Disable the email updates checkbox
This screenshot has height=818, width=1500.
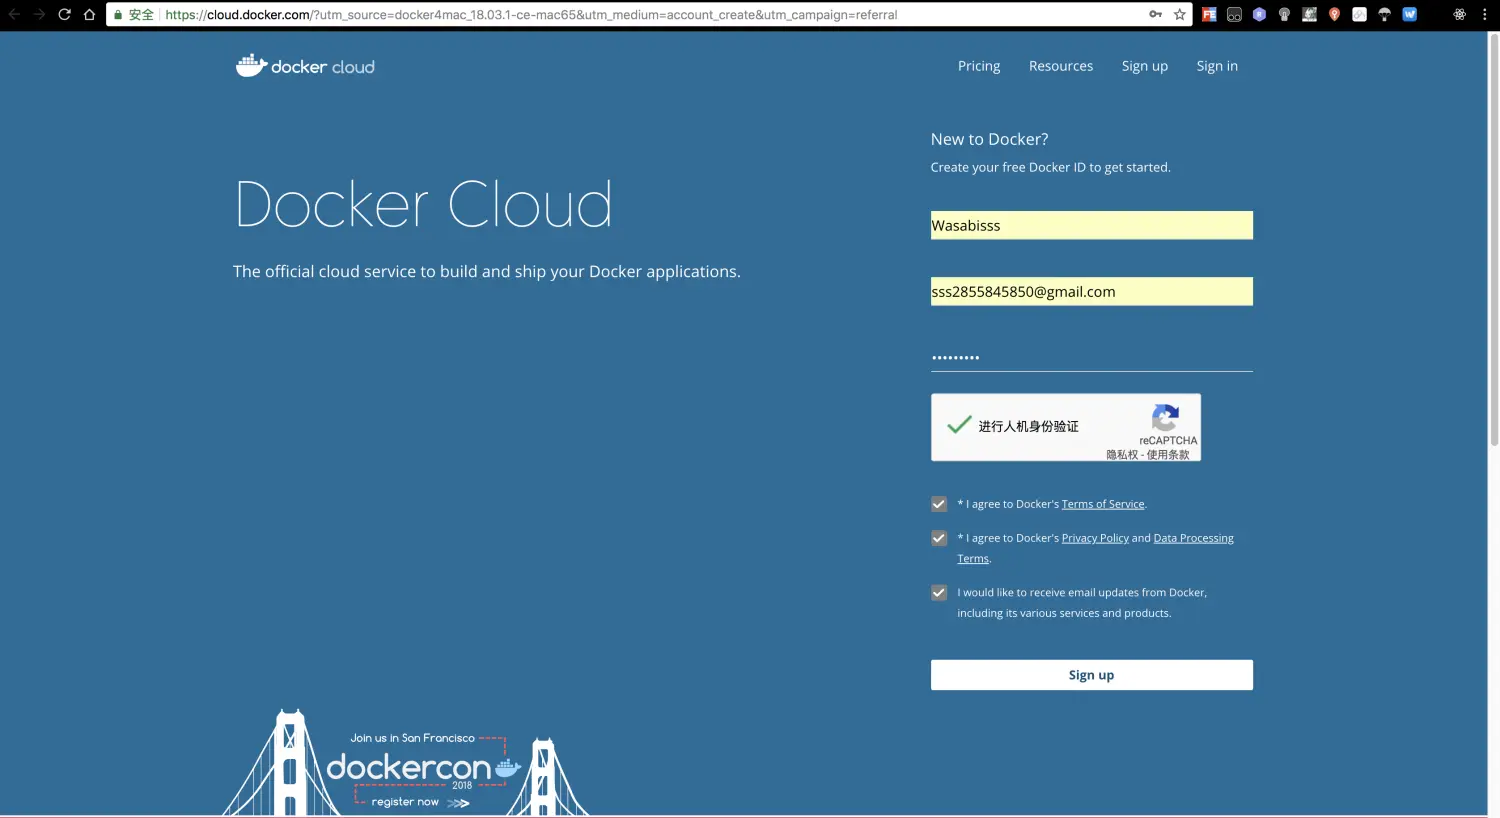[939, 592]
